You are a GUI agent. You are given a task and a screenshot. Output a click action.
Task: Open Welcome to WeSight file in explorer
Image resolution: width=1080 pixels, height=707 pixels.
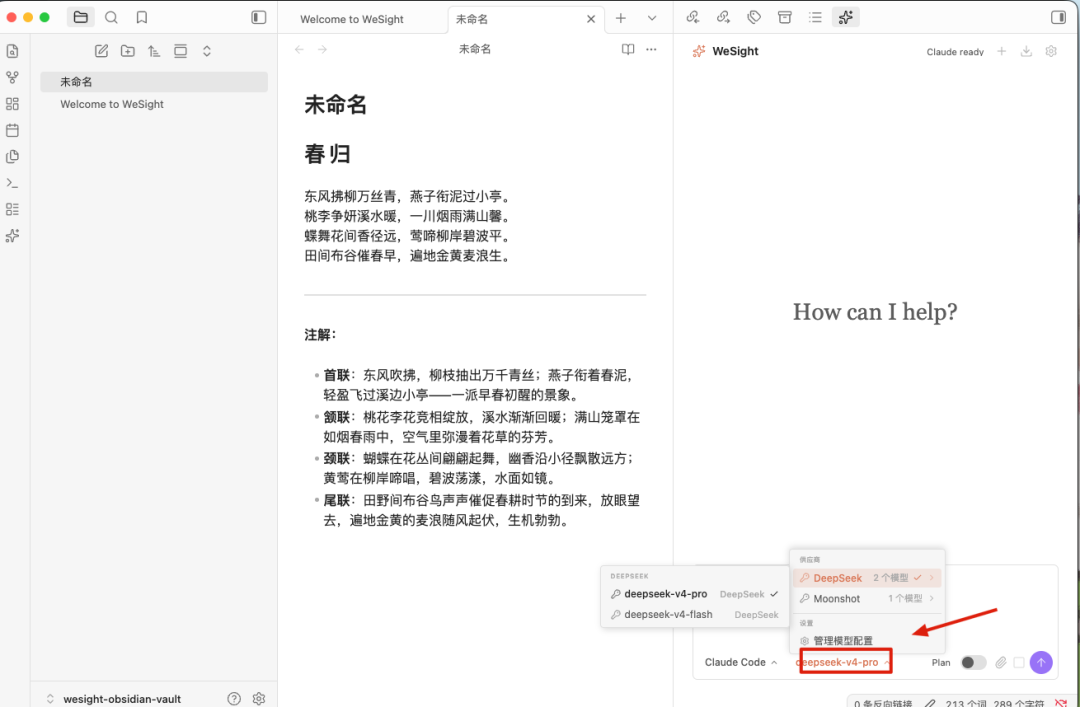(154, 104)
